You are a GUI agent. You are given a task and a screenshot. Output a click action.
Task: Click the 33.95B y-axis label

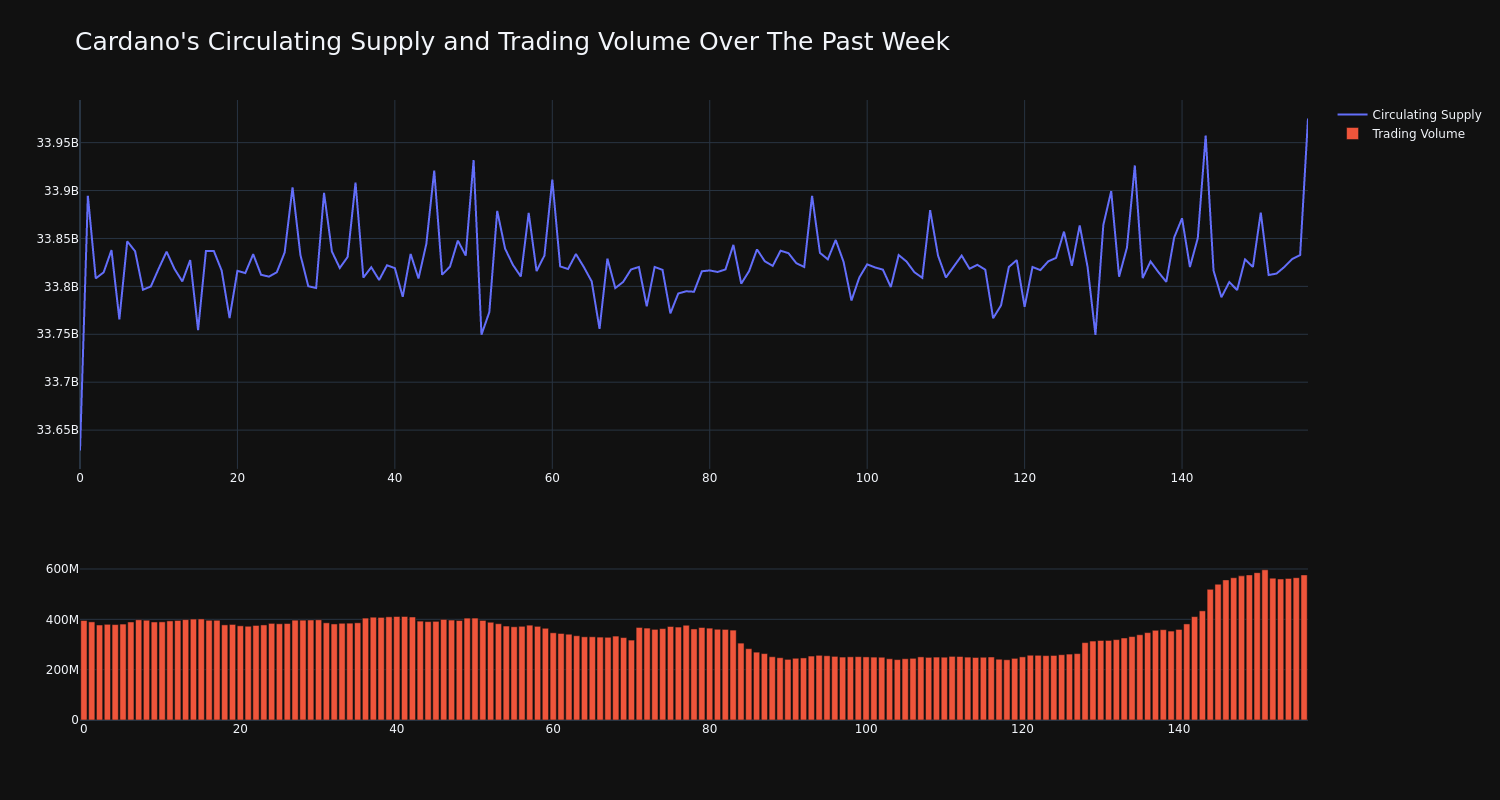coord(57,143)
